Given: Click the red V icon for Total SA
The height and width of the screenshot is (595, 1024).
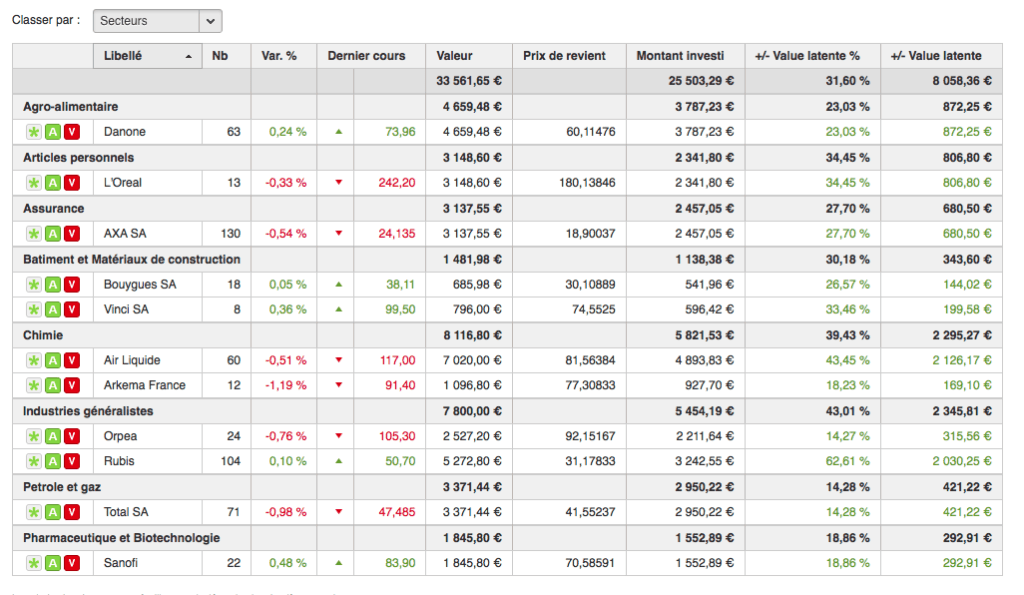Looking at the screenshot, I should pyautogui.click(x=72, y=512).
